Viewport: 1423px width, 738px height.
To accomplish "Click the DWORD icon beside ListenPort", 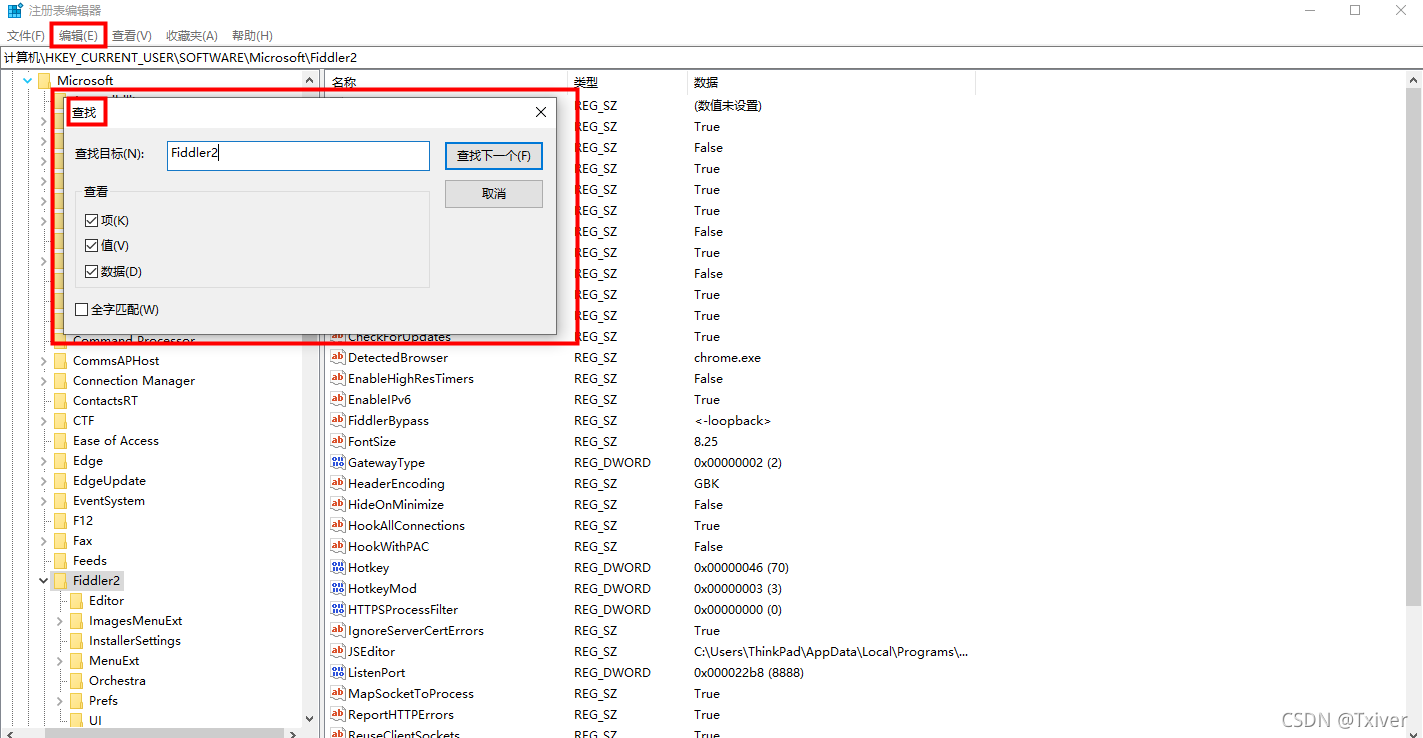I will pos(338,672).
